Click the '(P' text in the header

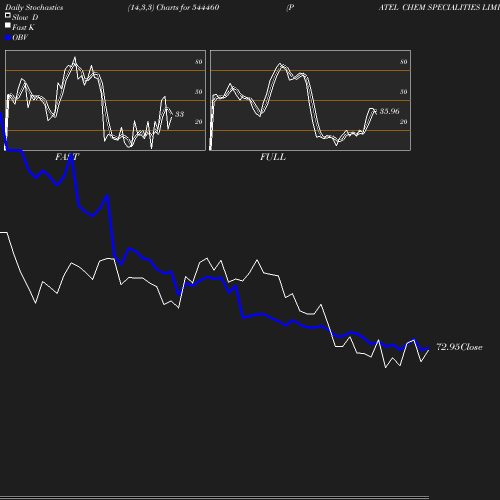tap(290, 8)
